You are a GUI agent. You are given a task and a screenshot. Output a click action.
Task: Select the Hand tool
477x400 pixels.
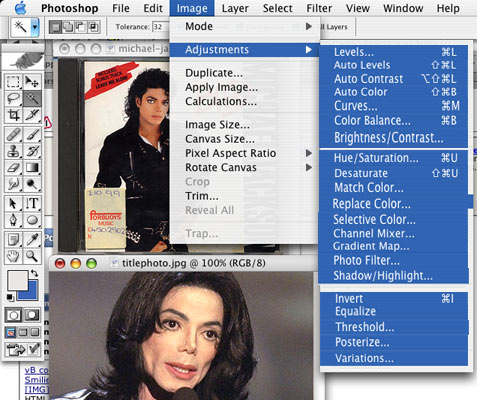click(x=13, y=256)
